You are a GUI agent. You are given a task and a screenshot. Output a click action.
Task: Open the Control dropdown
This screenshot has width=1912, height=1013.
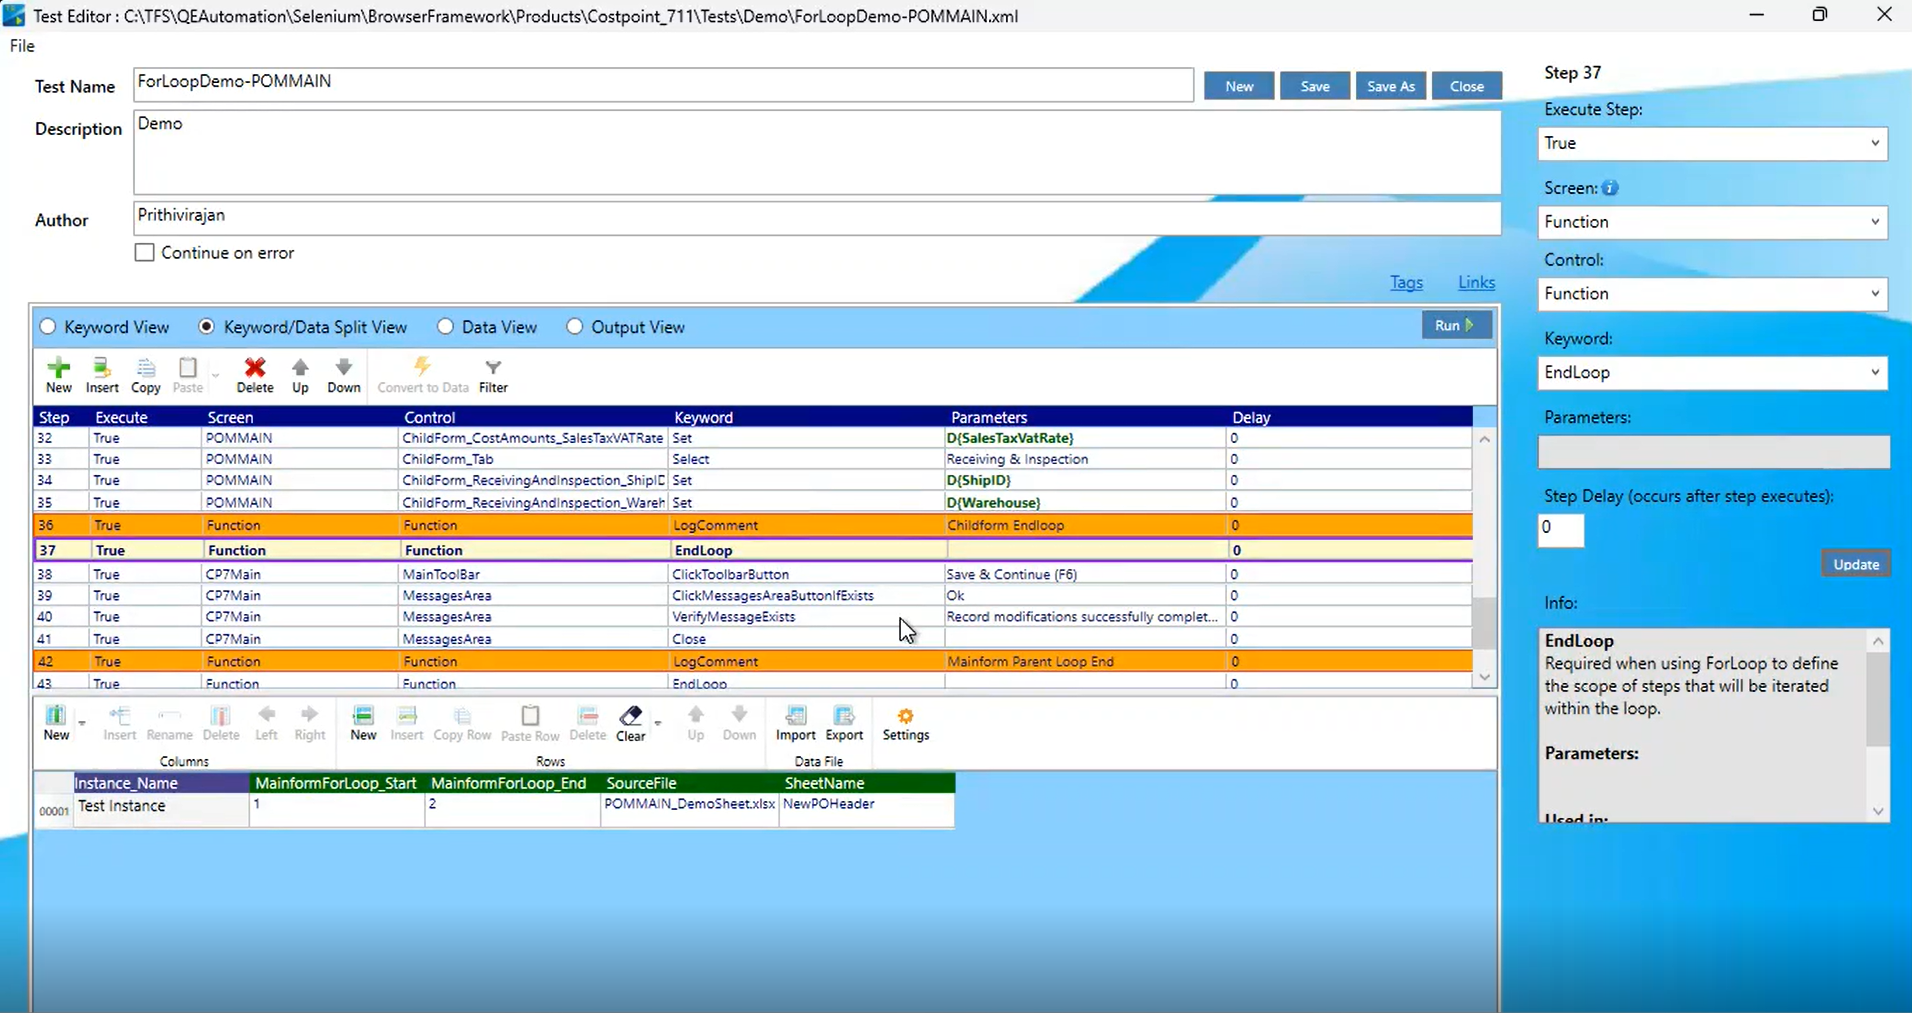pyautogui.click(x=1712, y=293)
